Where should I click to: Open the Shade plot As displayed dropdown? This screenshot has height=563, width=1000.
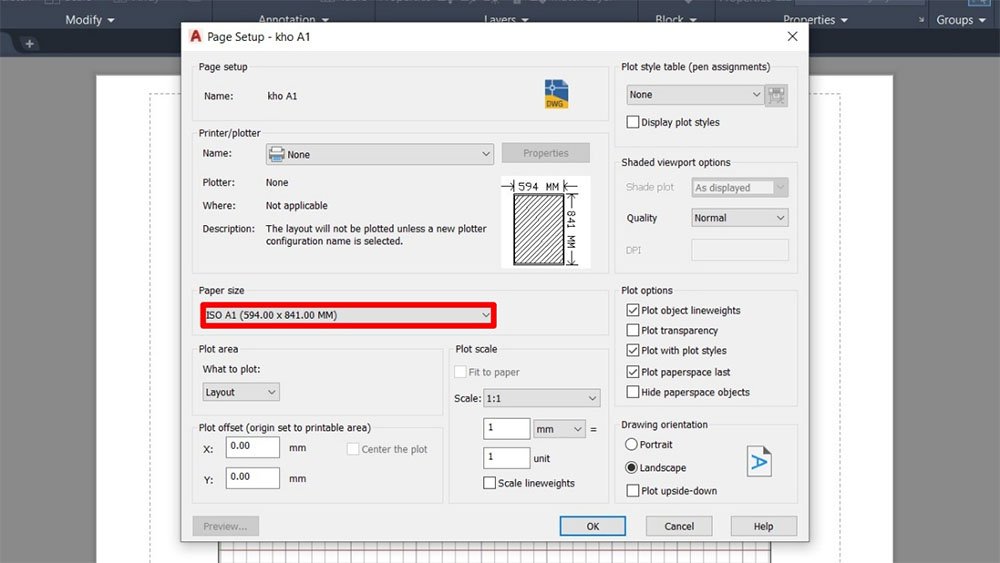740,187
